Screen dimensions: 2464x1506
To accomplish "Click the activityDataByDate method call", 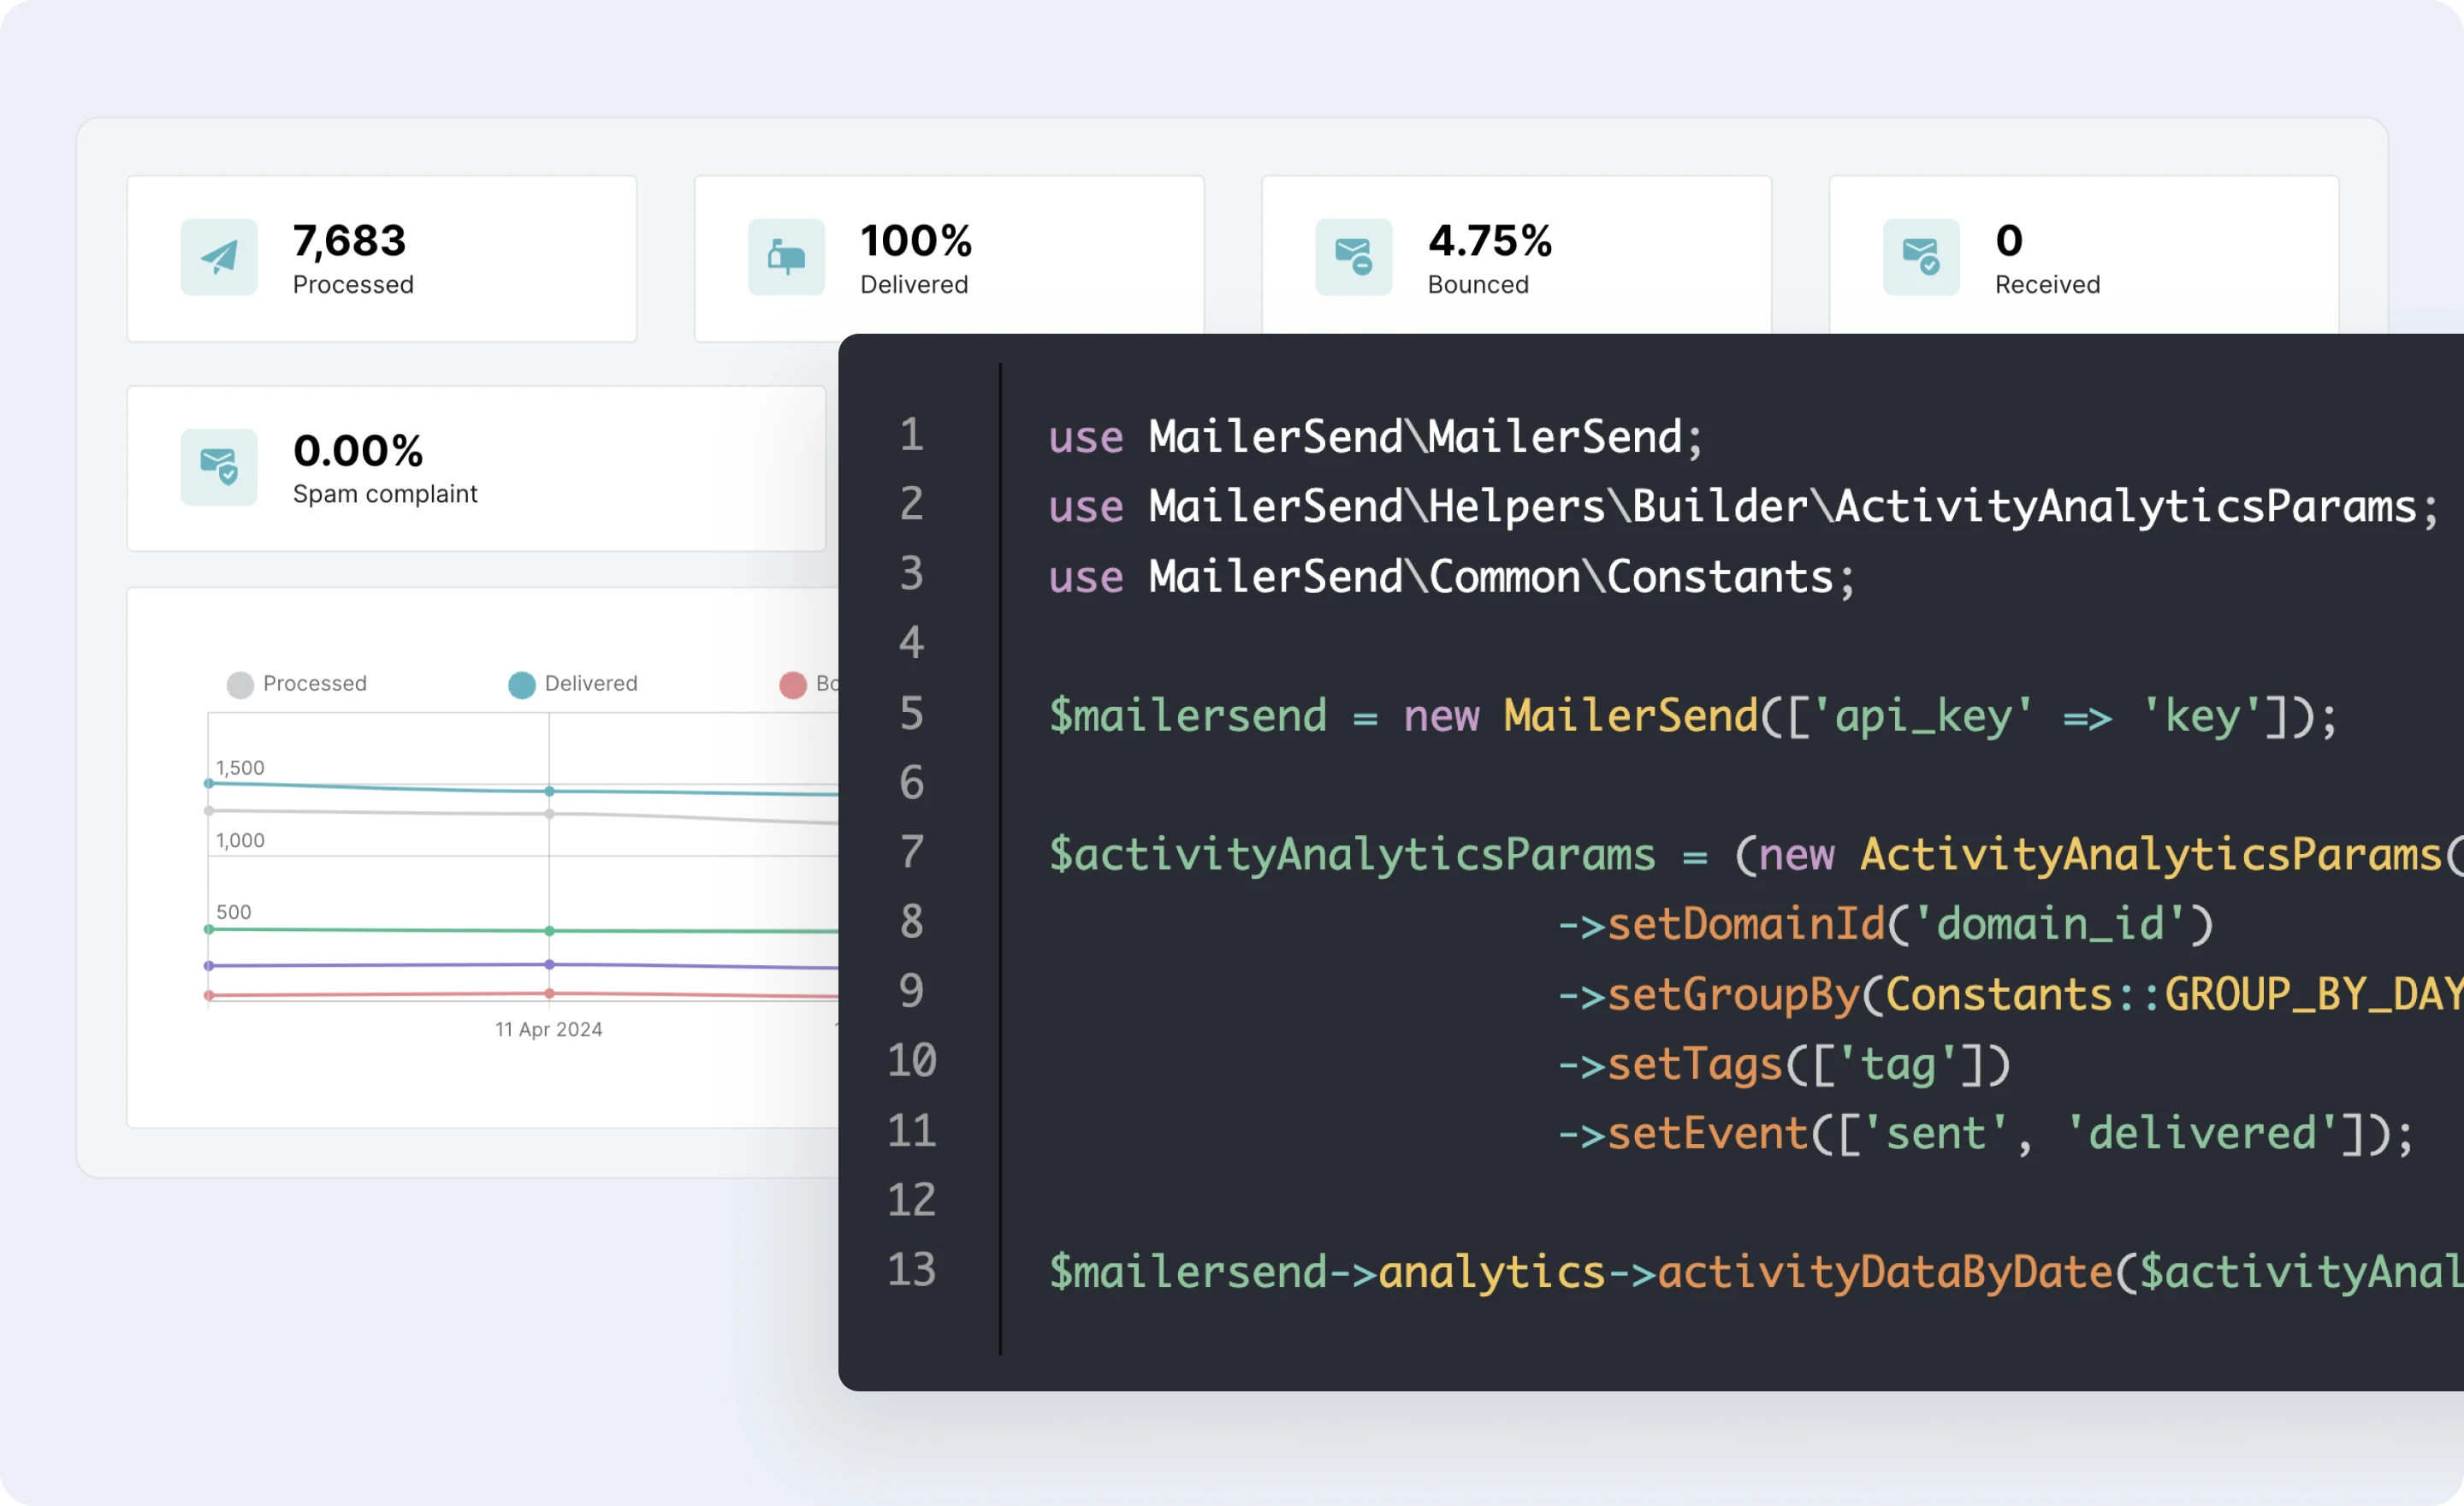I will 1884,1272.
